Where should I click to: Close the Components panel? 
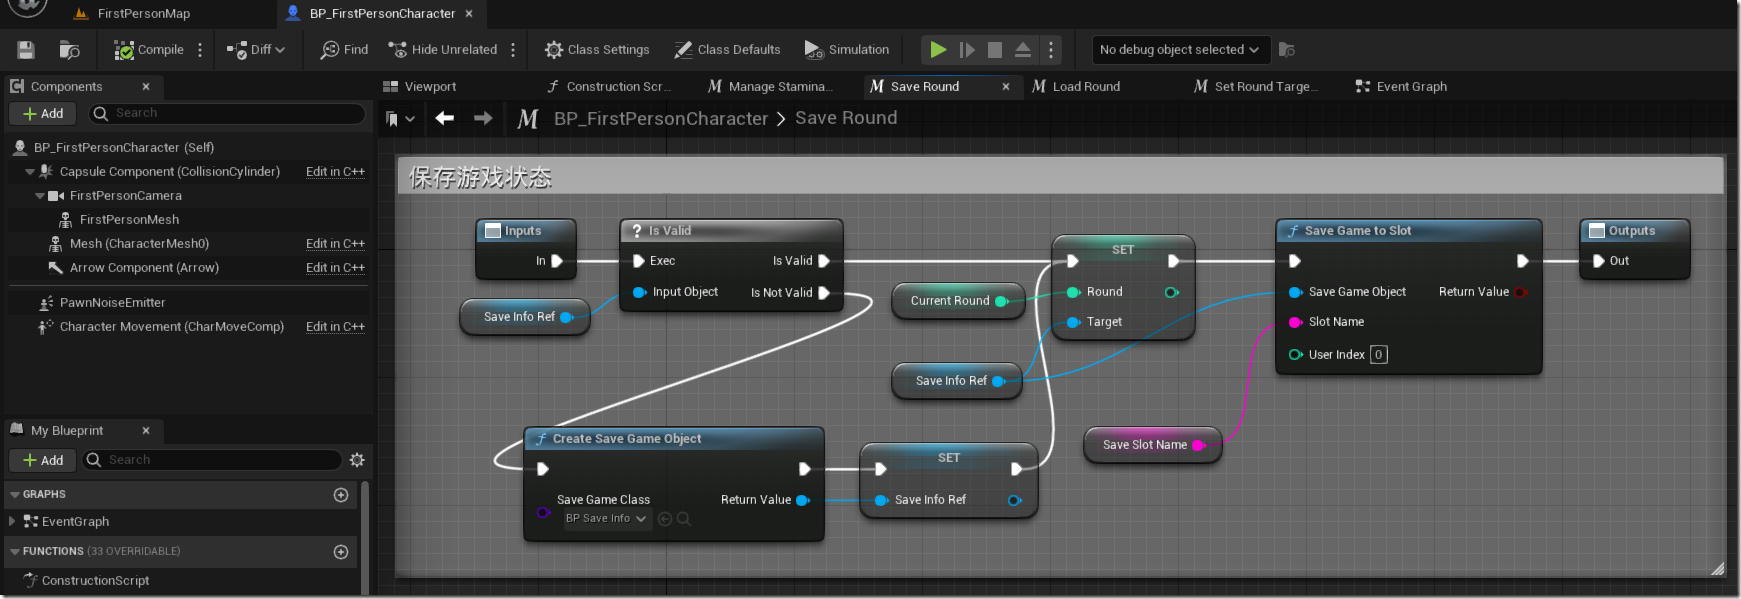pyautogui.click(x=146, y=87)
